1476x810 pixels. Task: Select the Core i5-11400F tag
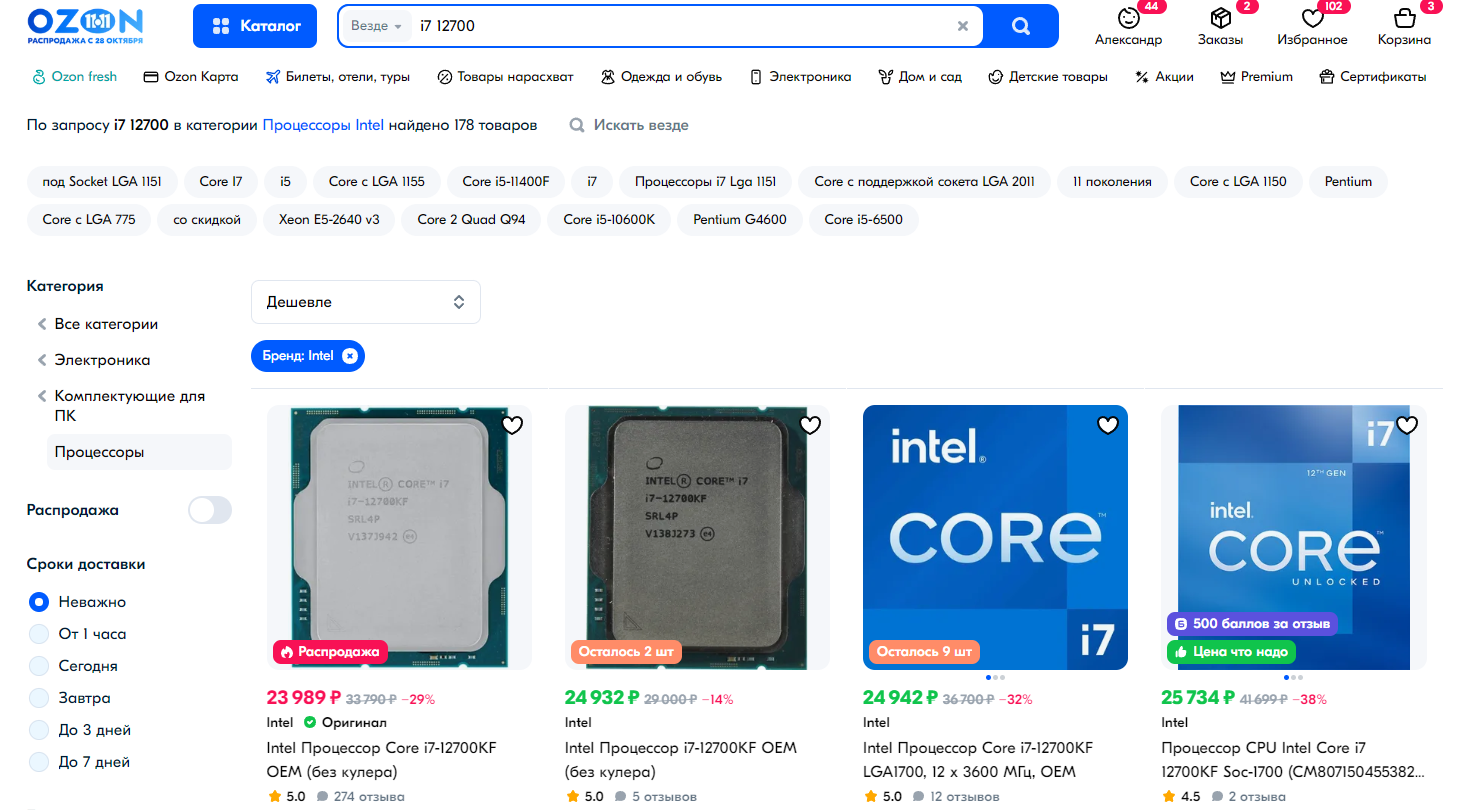(x=506, y=182)
